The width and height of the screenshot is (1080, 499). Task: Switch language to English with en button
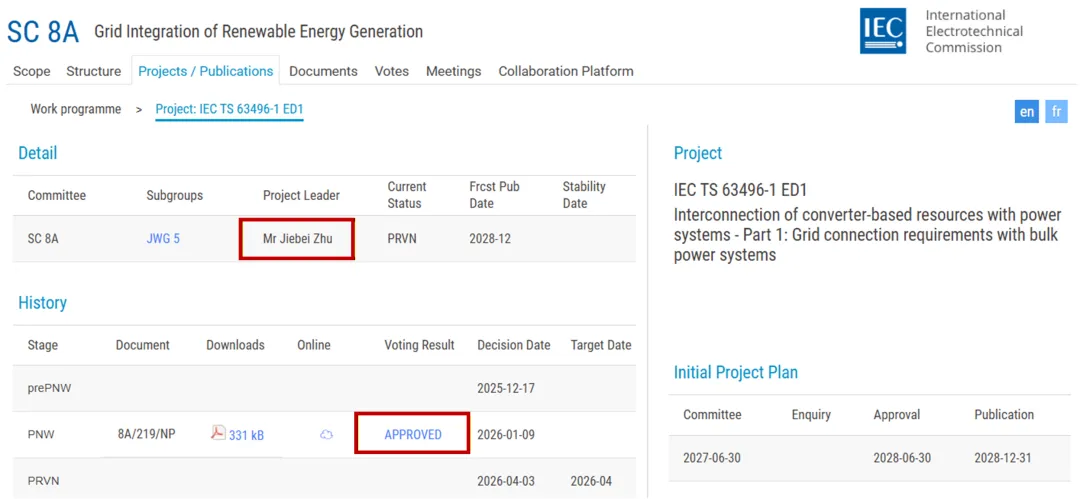[x=1027, y=111]
